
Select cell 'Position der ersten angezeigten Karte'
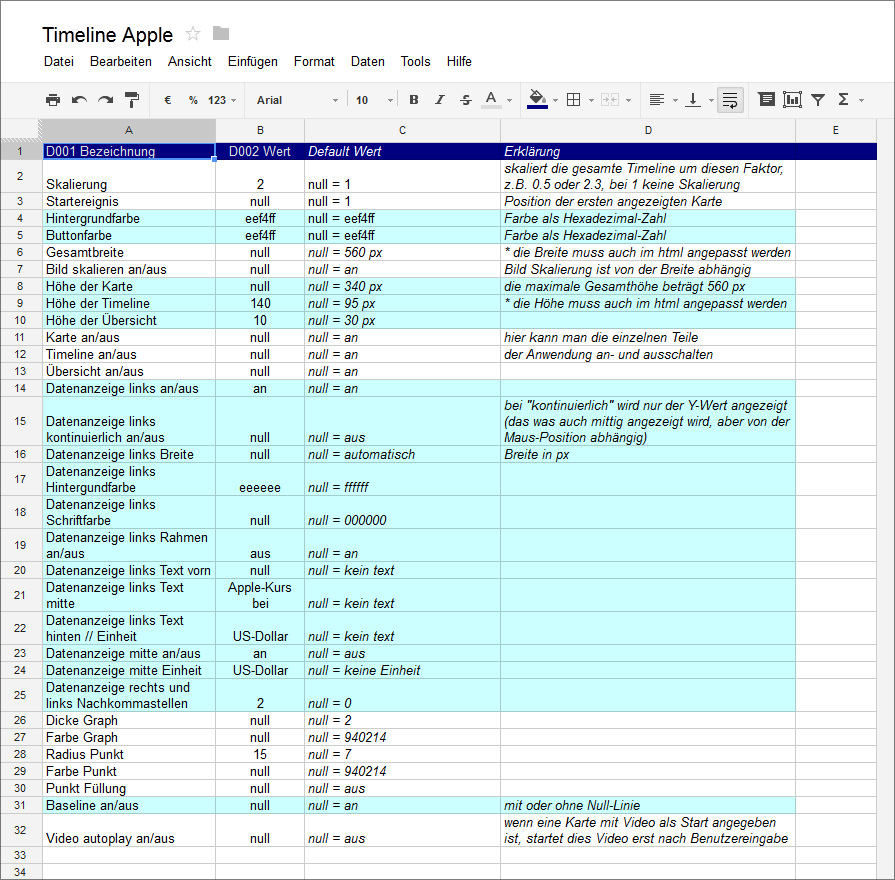(x=648, y=201)
